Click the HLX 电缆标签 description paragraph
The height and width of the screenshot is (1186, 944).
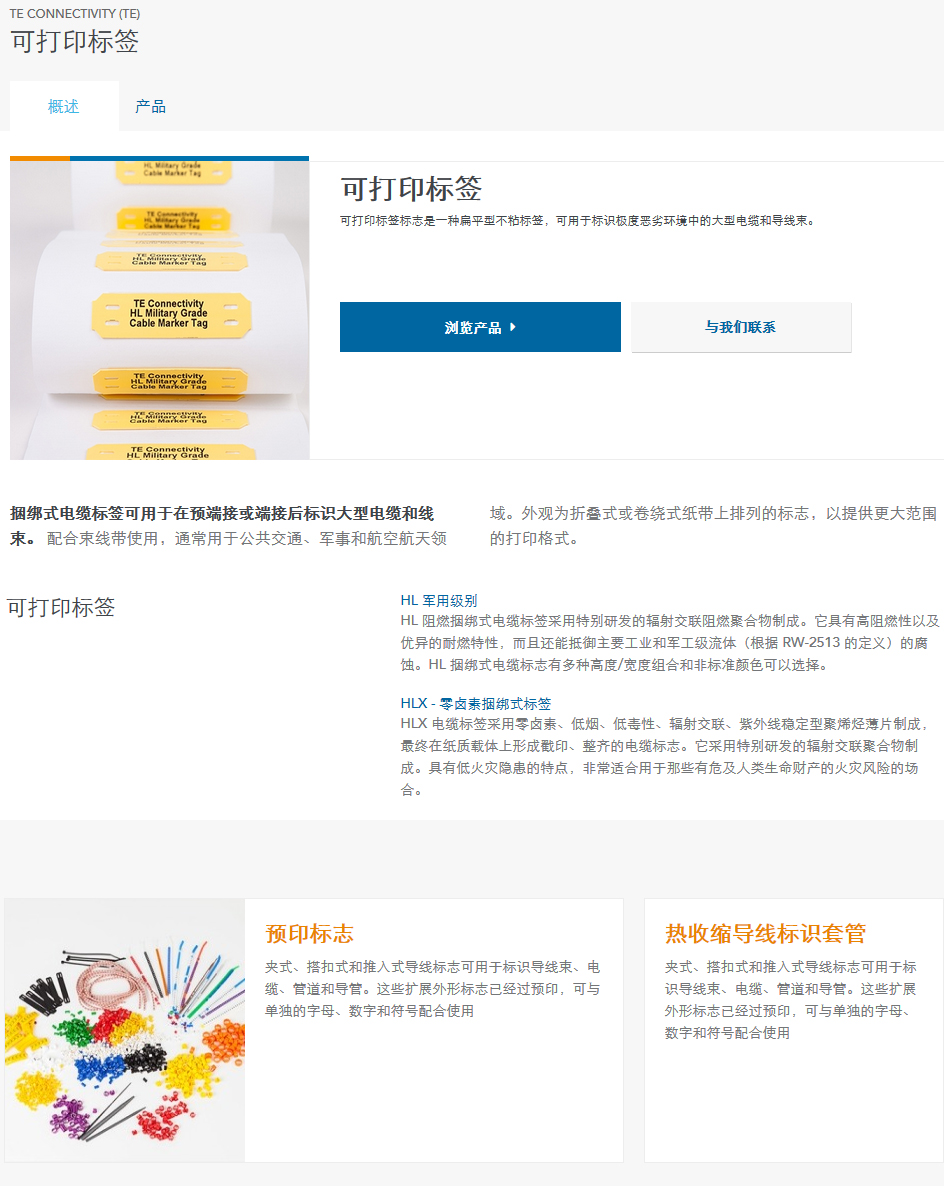tap(663, 756)
